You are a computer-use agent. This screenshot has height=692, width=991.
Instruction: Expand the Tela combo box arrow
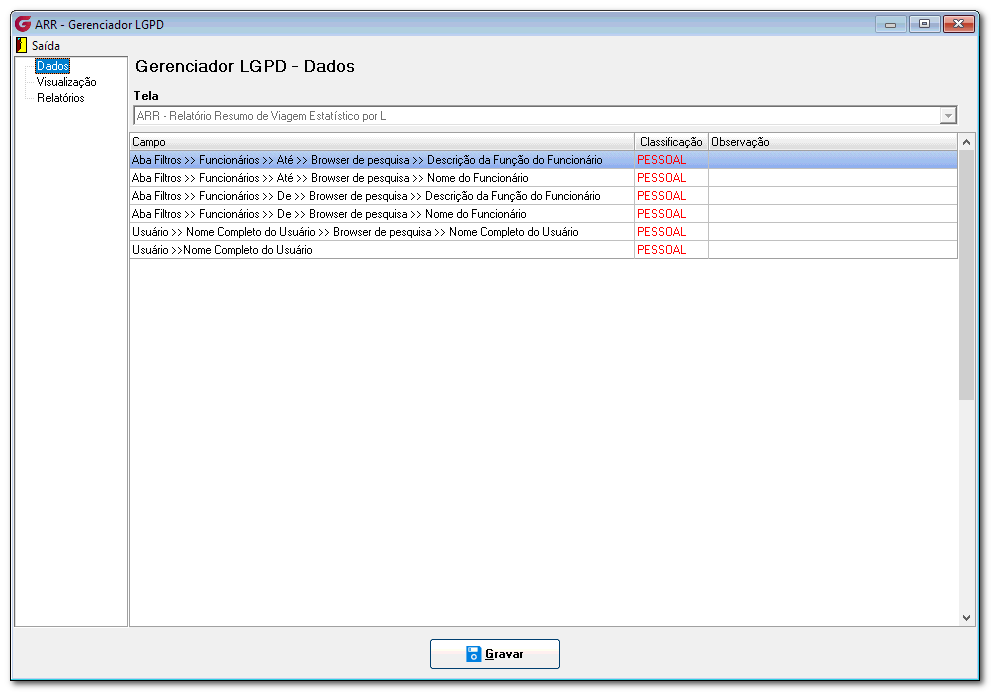947,116
